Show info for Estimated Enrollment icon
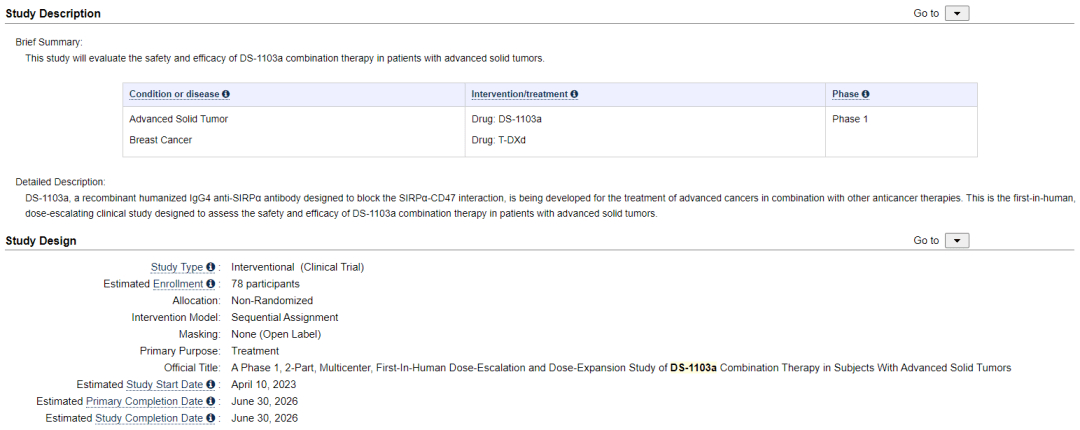Screen dimensions: 1080x430 coord(211,284)
